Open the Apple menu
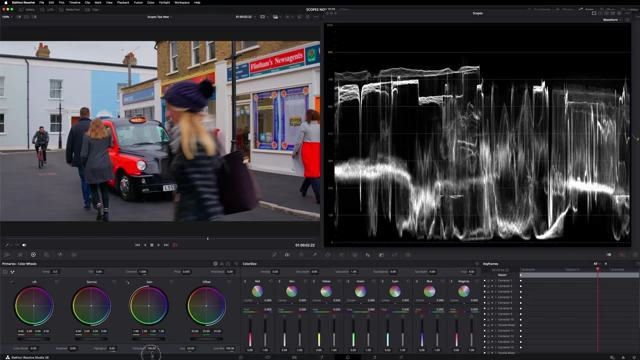Screen dimensions: 640x360 click(6, 2)
